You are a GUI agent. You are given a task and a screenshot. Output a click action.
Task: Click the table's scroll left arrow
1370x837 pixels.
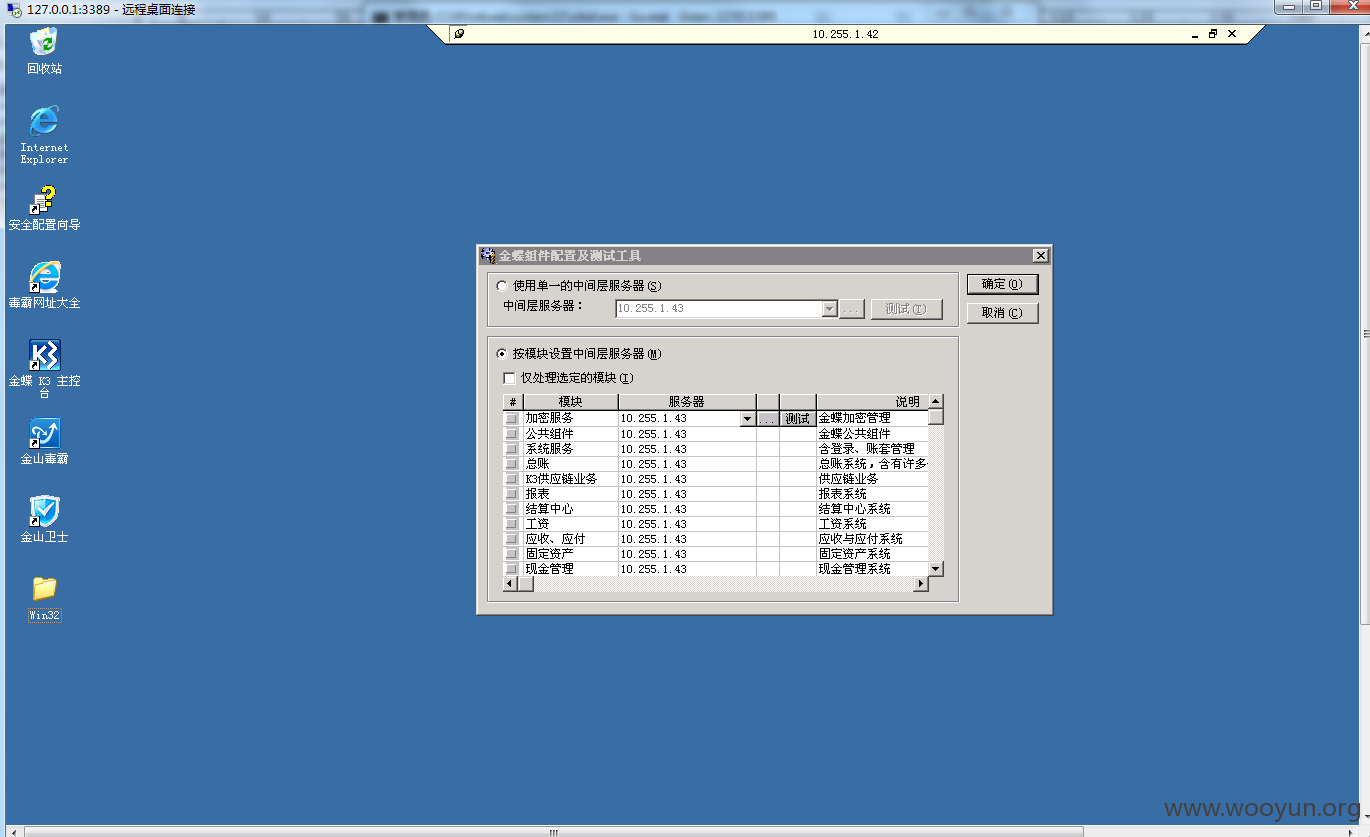(x=510, y=584)
